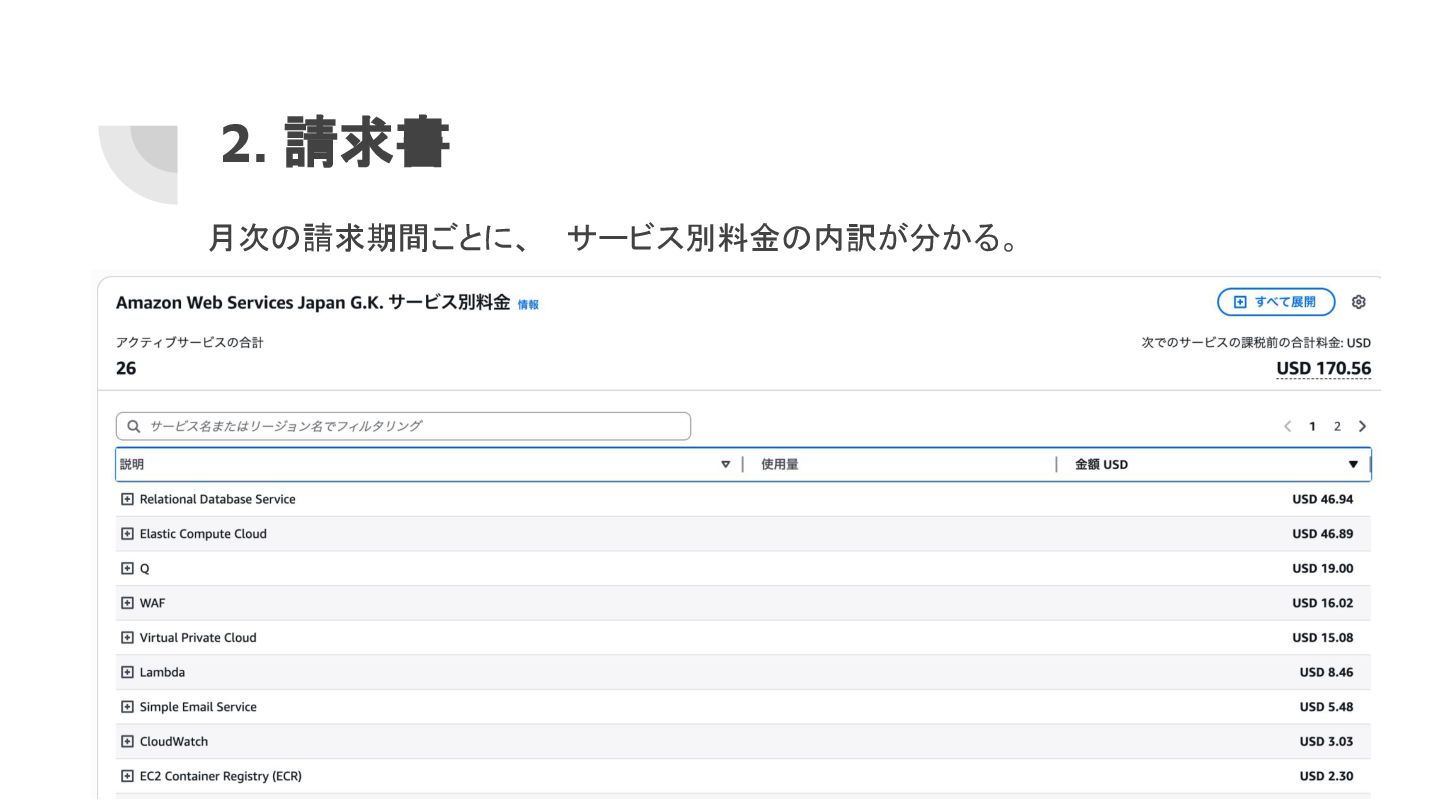The image size is (1440, 810).
Task: Click the 2. 請求書 slide title
Action: pyautogui.click(x=336, y=143)
